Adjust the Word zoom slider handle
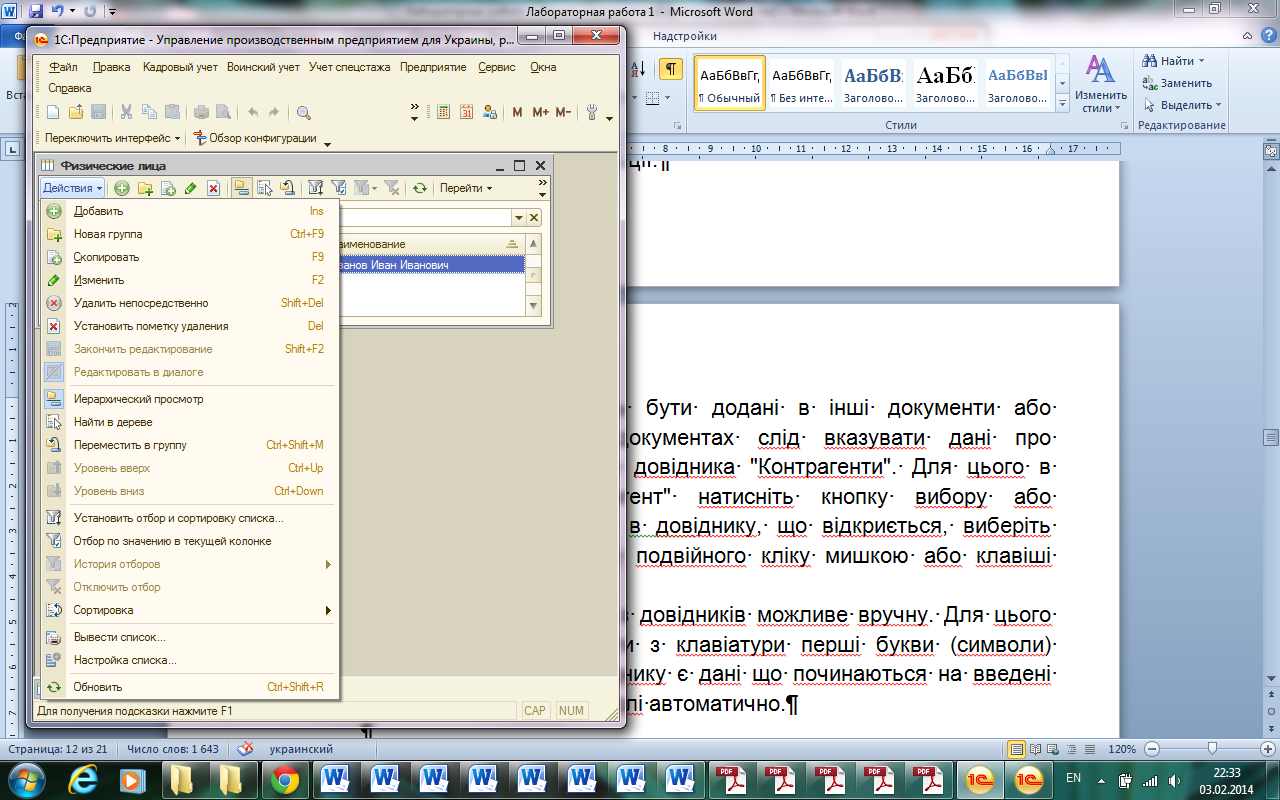1280x800 pixels. pos(1212,749)
